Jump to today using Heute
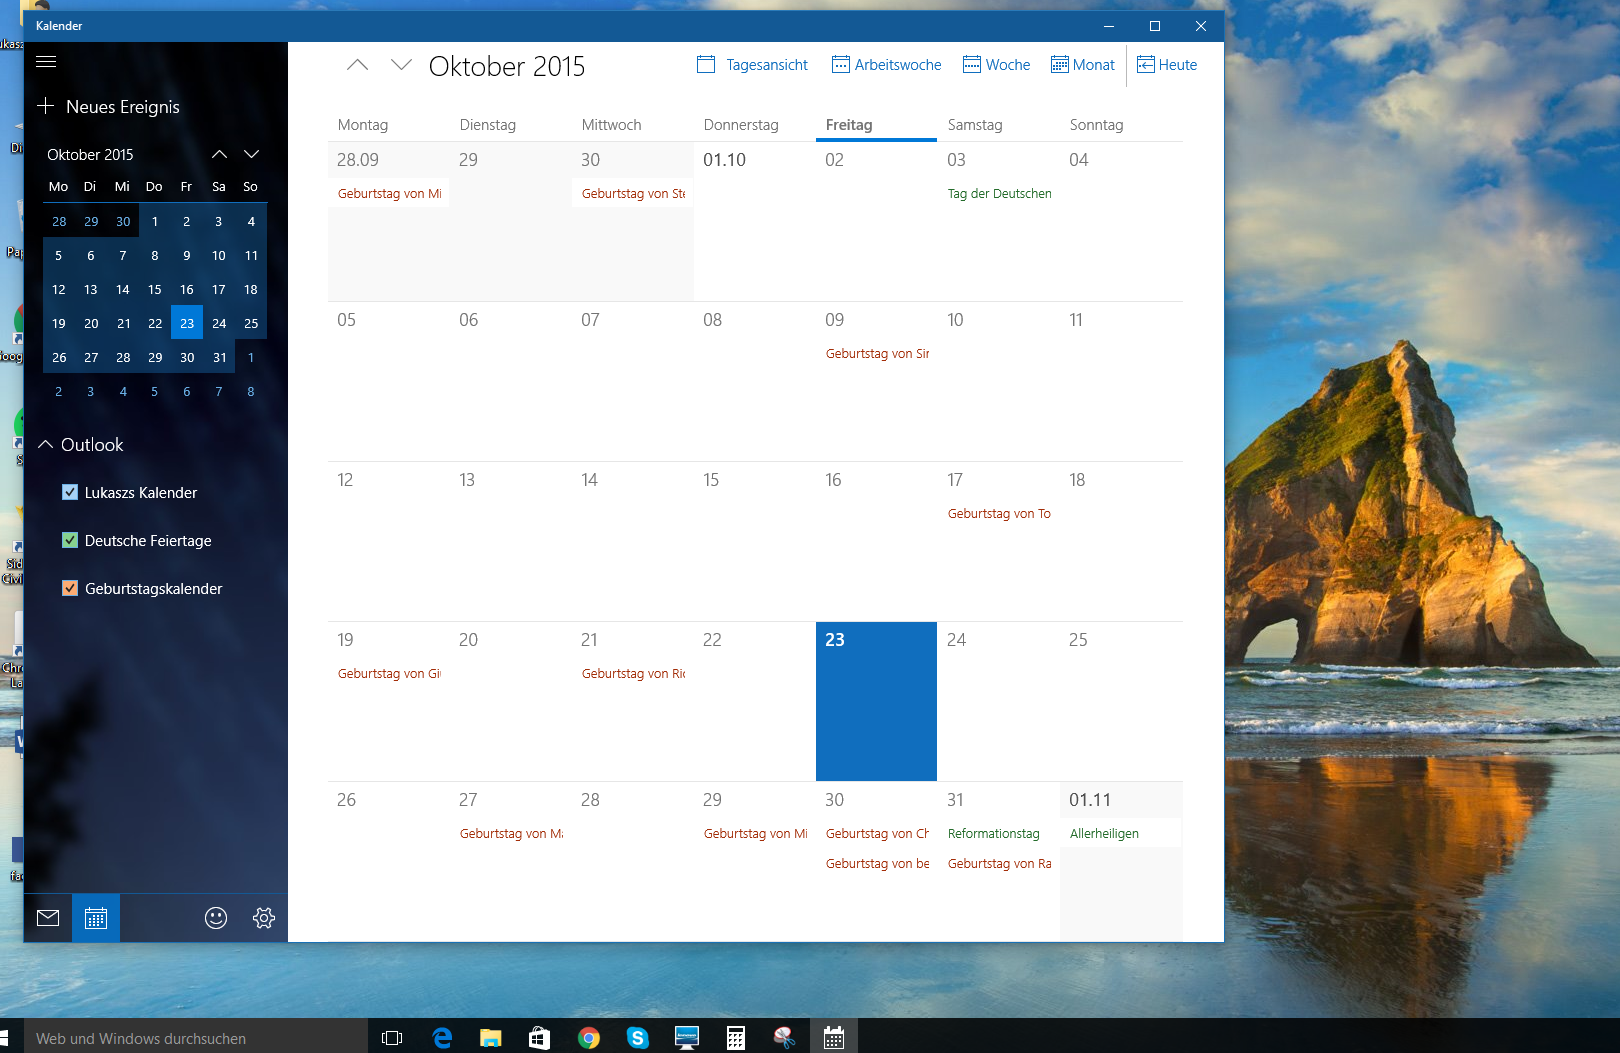 click(1167, 64)
